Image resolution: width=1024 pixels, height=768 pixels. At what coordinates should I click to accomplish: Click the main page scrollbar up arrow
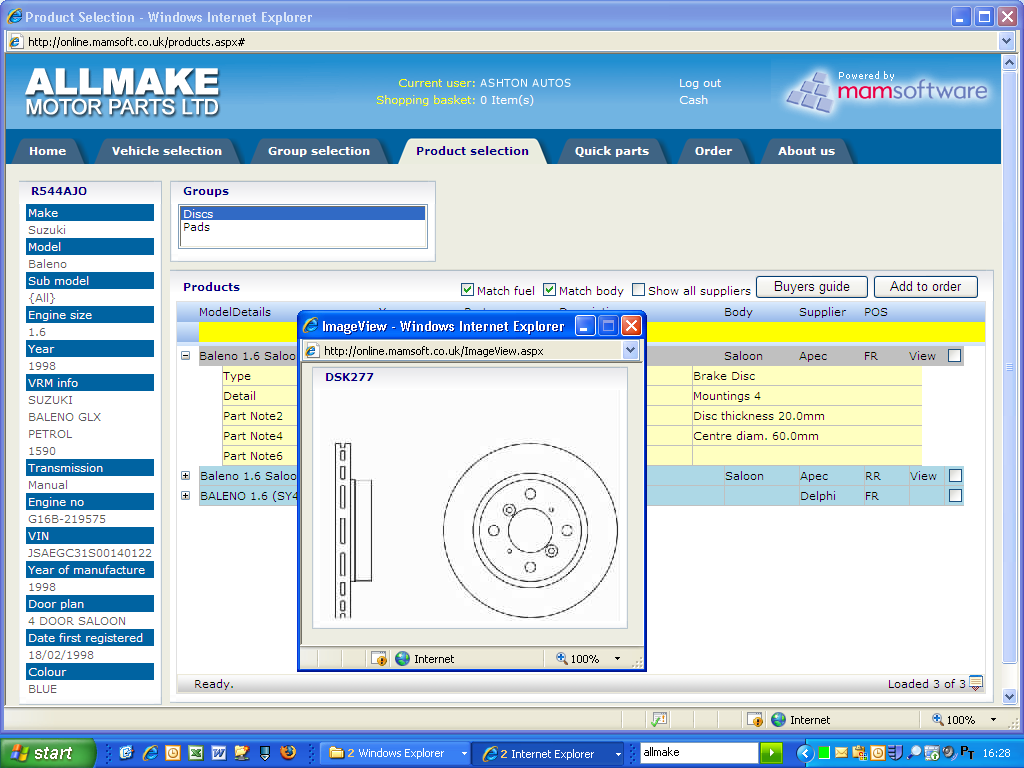tap(1009, 62)
